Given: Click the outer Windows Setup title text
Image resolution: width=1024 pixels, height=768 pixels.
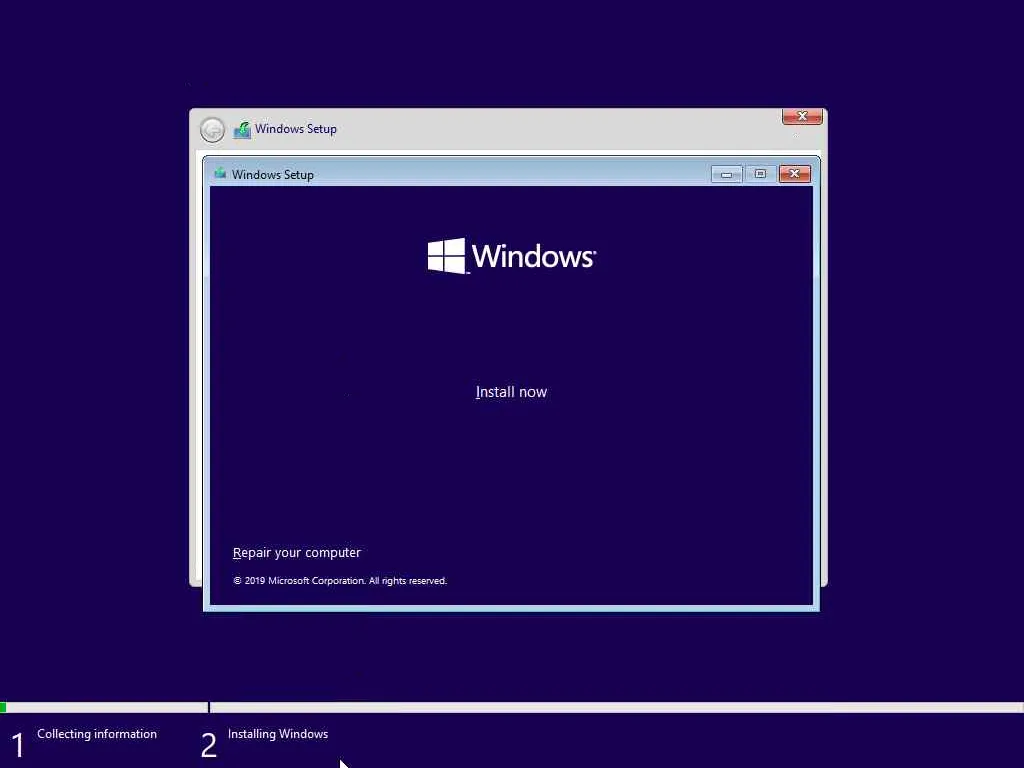Looking at the screenshot, I should click(296, 129).
